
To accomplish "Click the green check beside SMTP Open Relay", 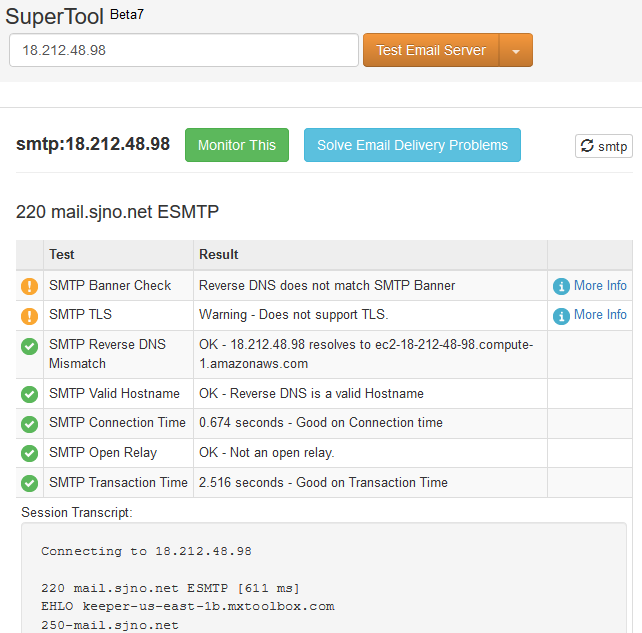I will pos(30,453).
